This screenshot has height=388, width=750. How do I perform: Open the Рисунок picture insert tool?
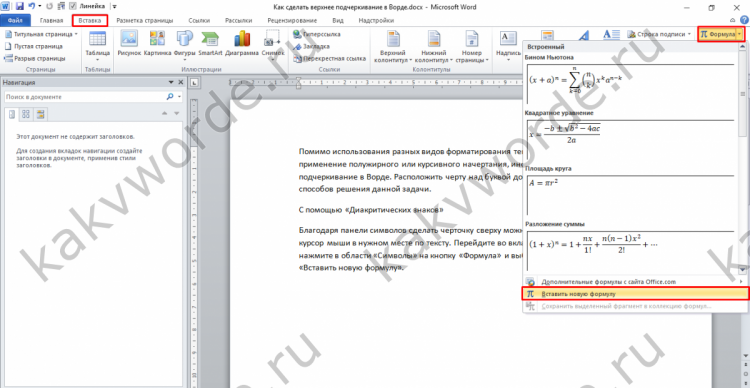coord(129,44)
